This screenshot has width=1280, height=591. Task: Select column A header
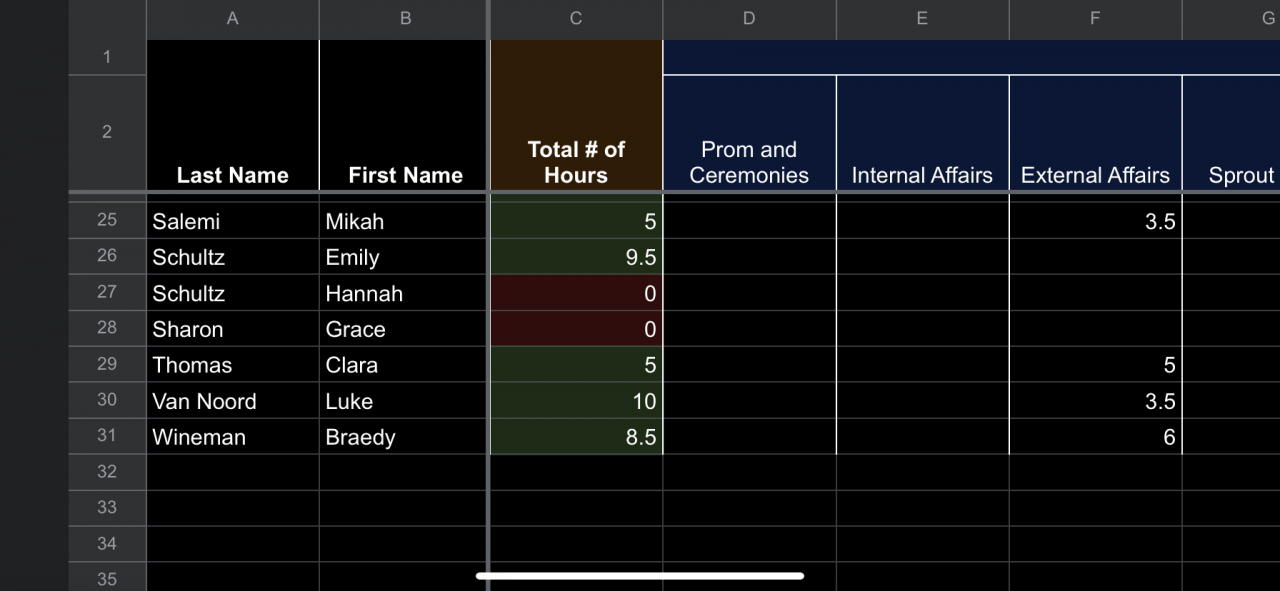coord(232,18)
